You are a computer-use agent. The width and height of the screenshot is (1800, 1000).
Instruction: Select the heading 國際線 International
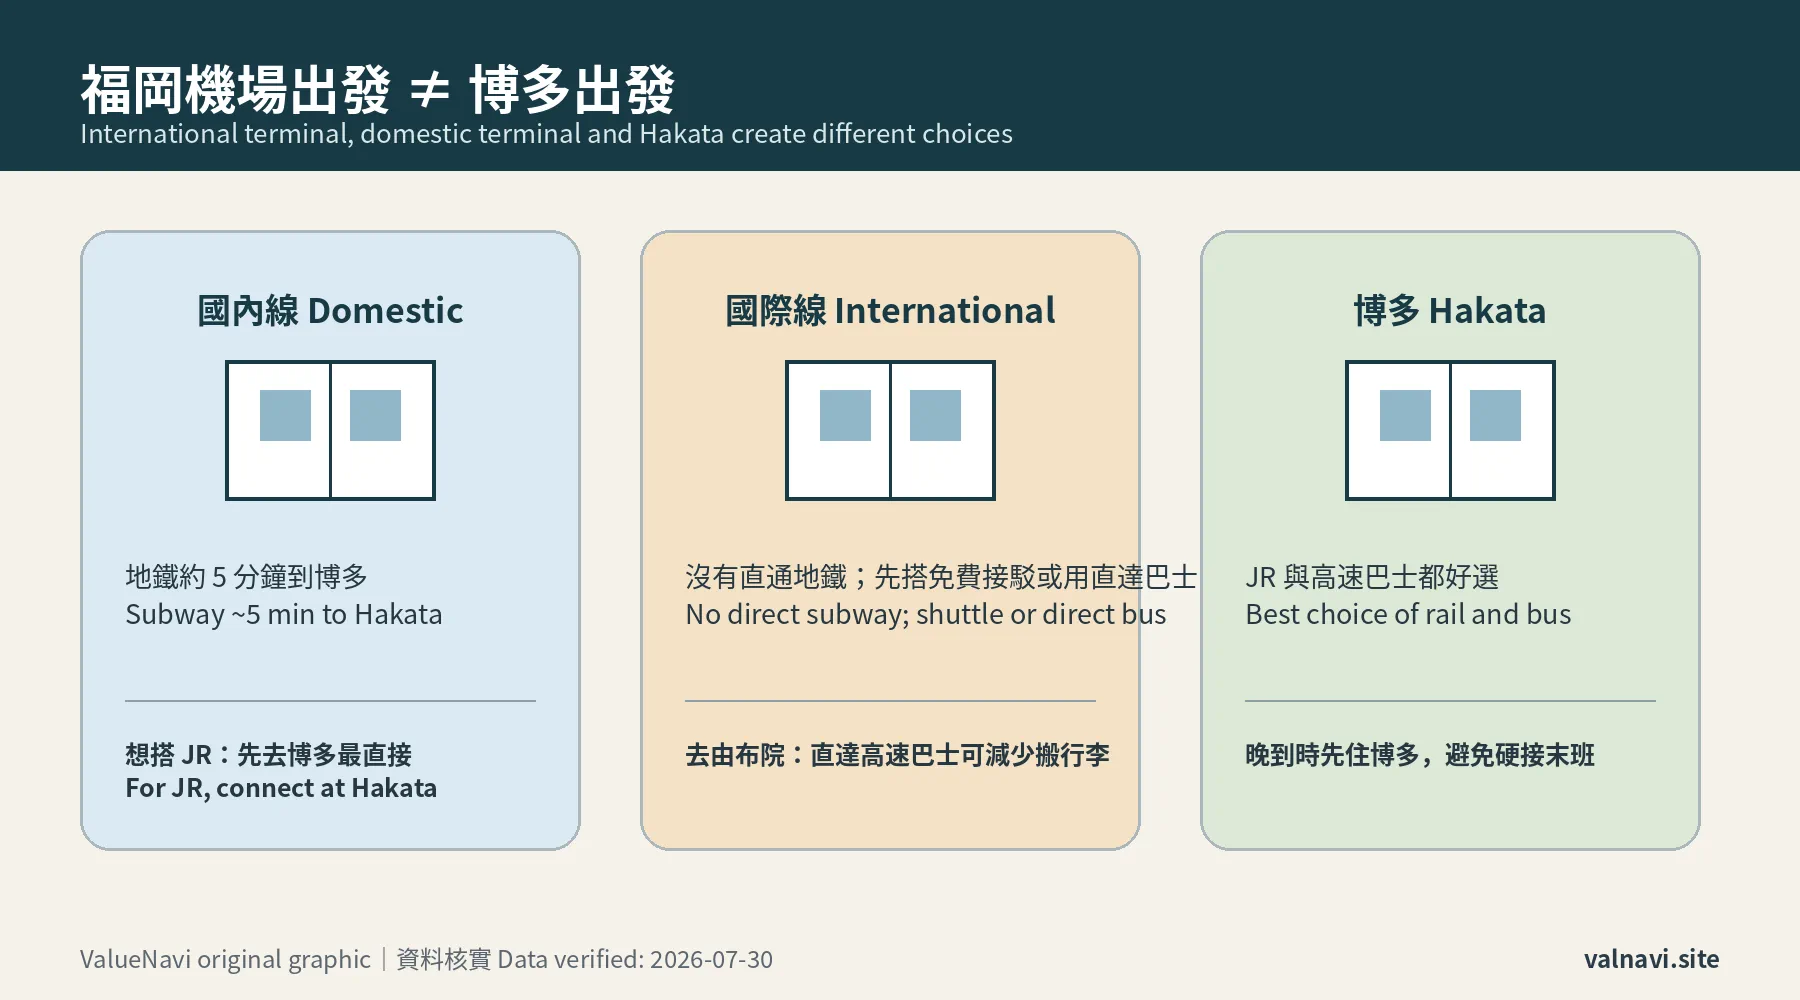[x=890, y=311]
